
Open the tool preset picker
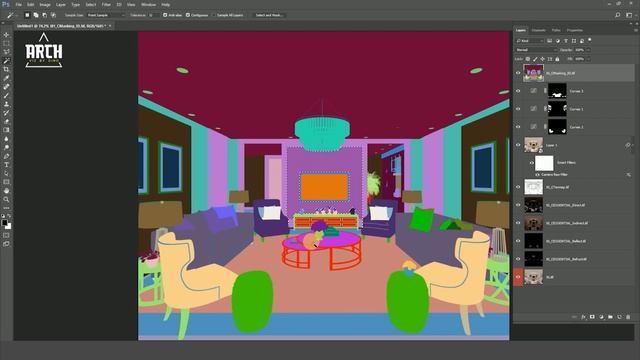coord(11,15)
